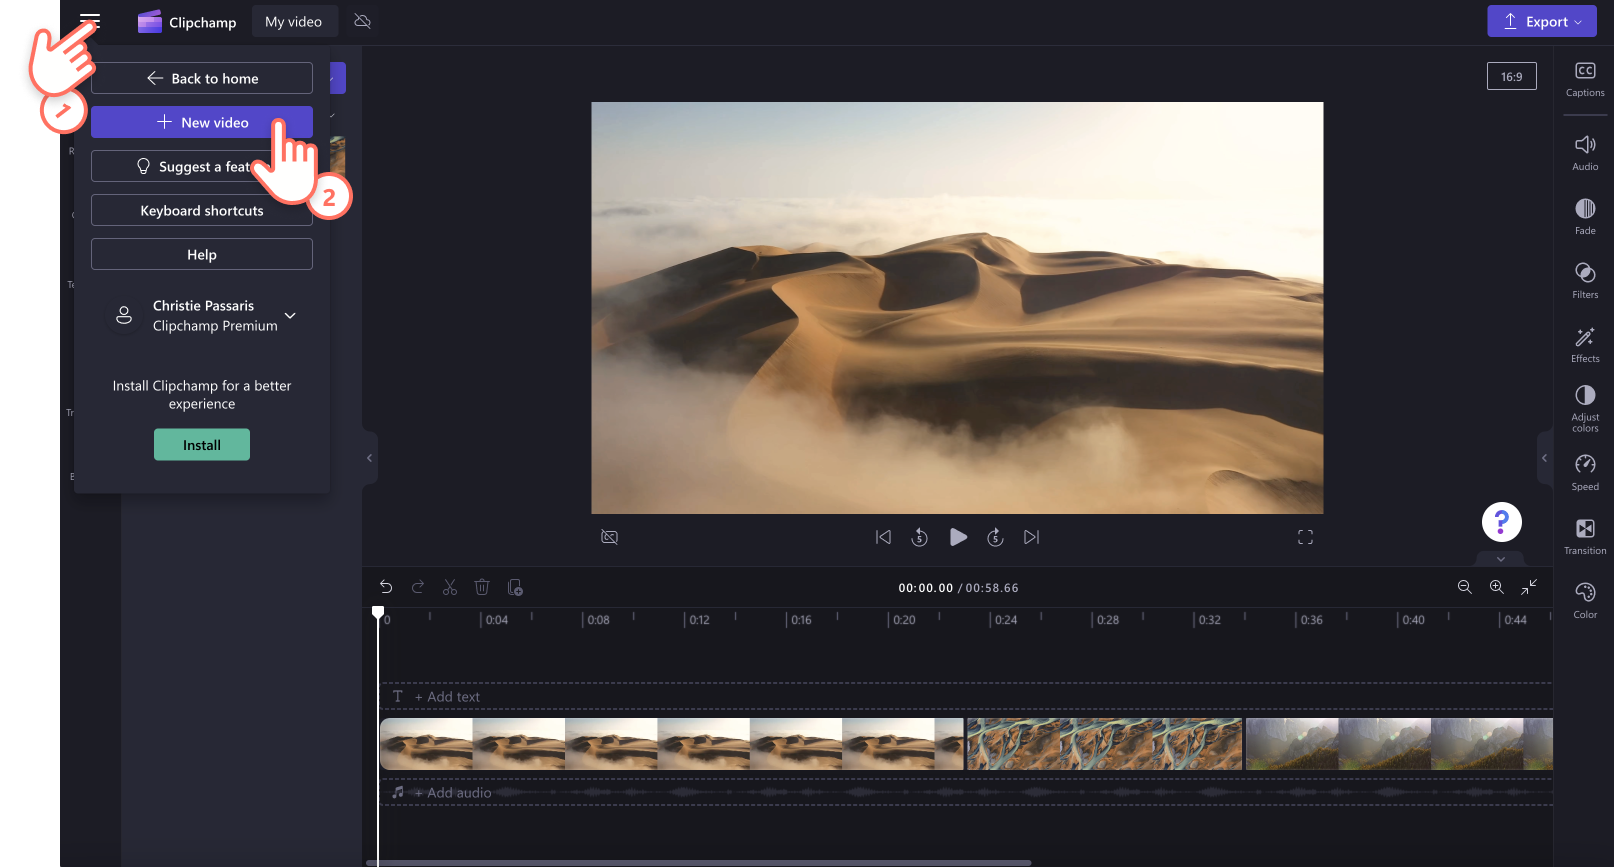Toggle the captions off icon under preview

click(x=609, y=537)
